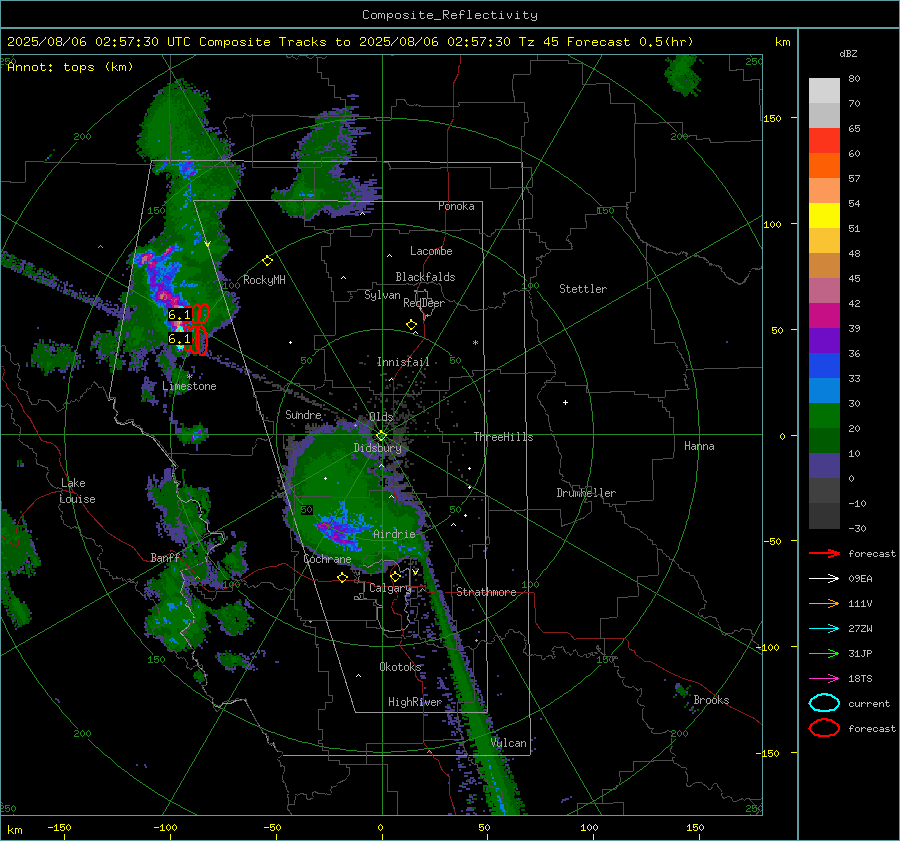Screen dimensions: 900x841
Task: Click the Stettler town label
Action: pyautogui.click(x=583, y=289)
